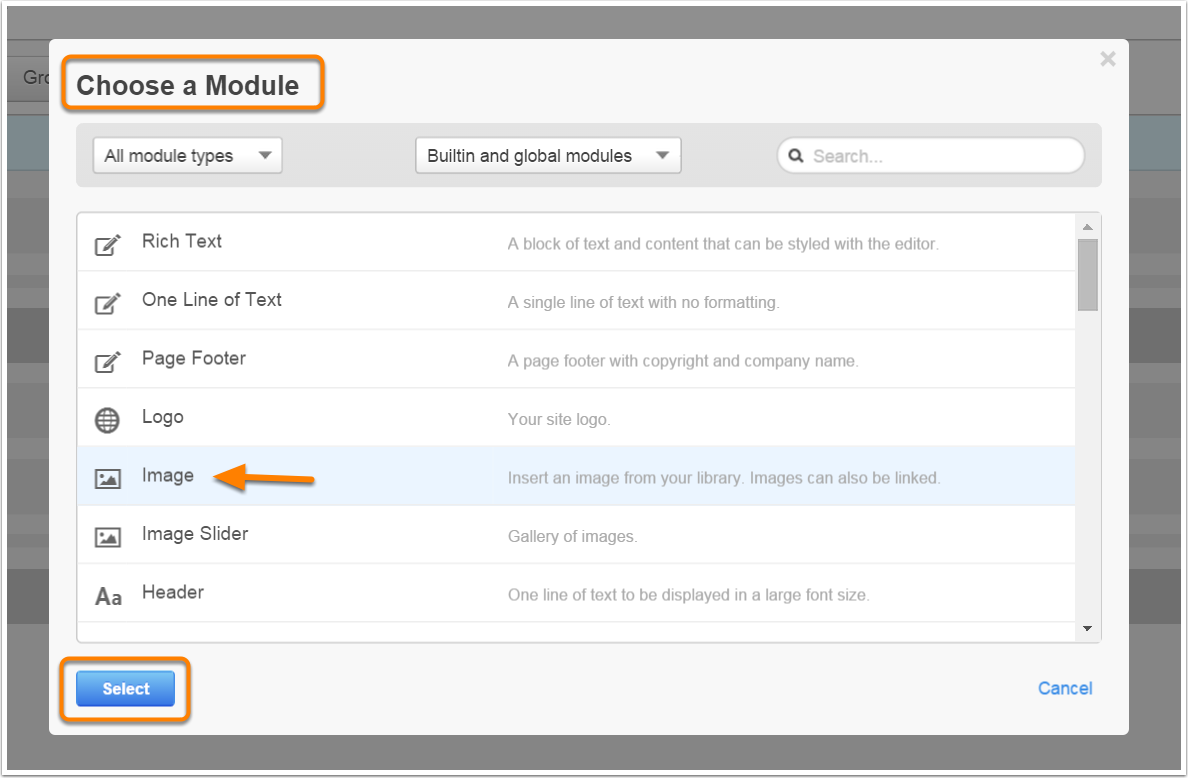The height and width of the screenshot is (778, 1188).
Task: Click the Header 'Aa' icon
Action: click(108, 597)
